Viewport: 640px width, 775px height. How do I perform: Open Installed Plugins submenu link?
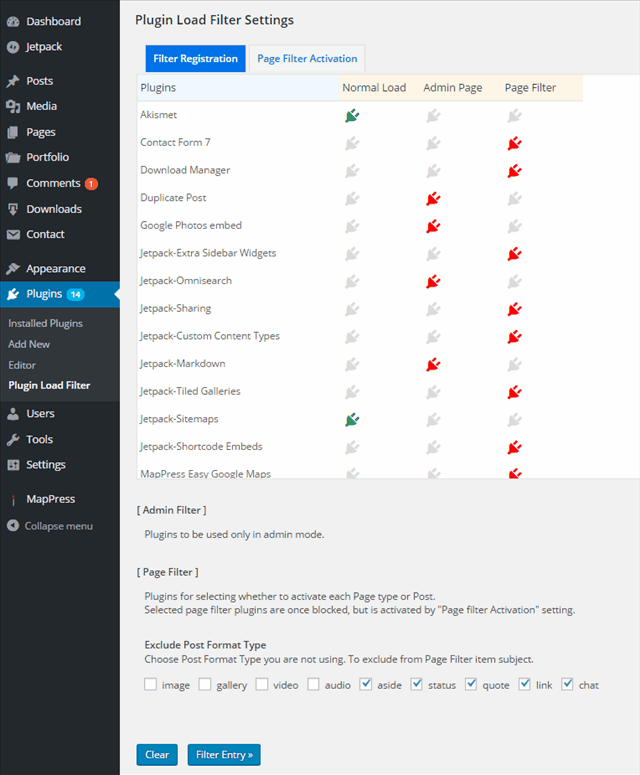point(45,323)
